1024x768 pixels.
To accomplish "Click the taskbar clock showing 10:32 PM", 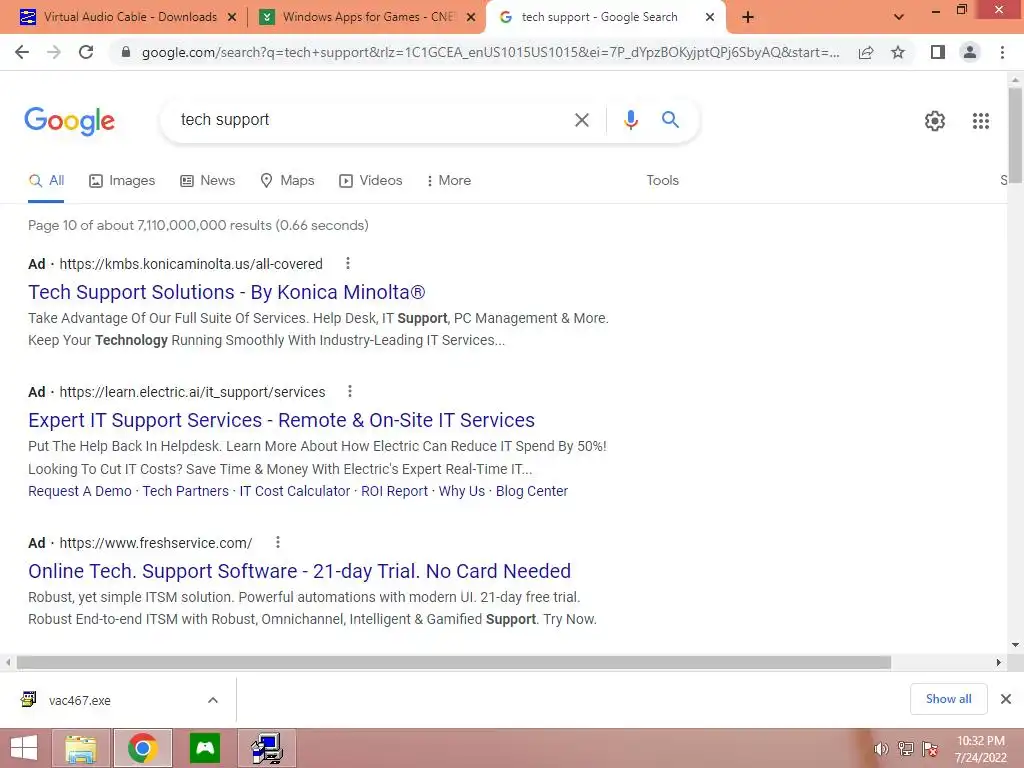I will [x=980, y=749].
